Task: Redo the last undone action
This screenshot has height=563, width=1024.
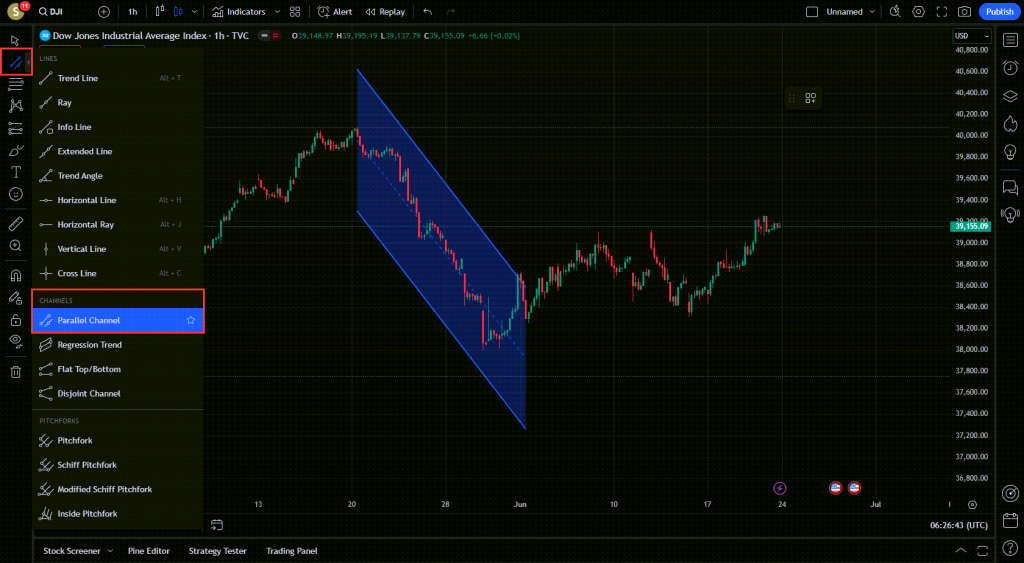Action: 451,12
